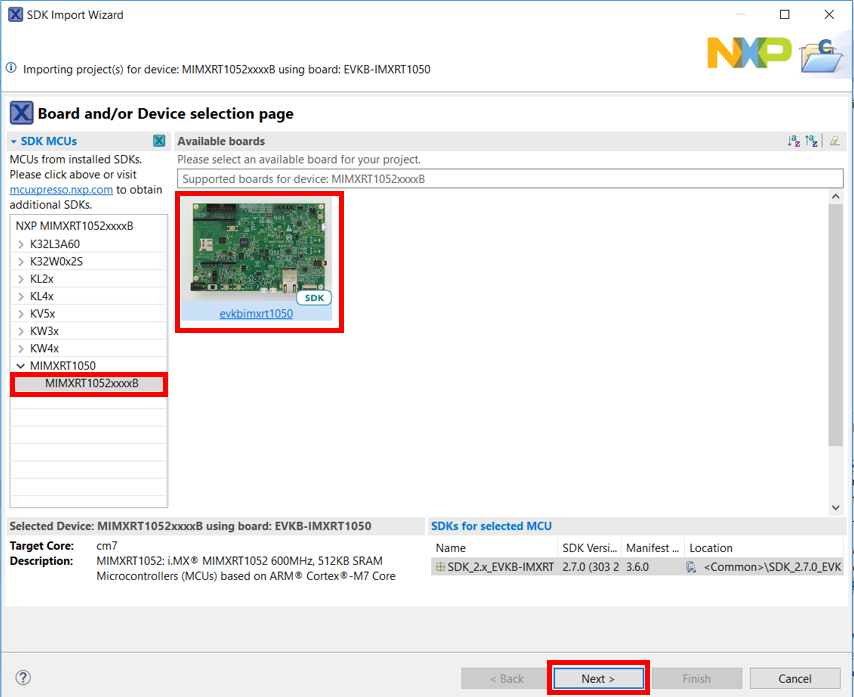
Task: Click the Cancel button
Action: 795,678
